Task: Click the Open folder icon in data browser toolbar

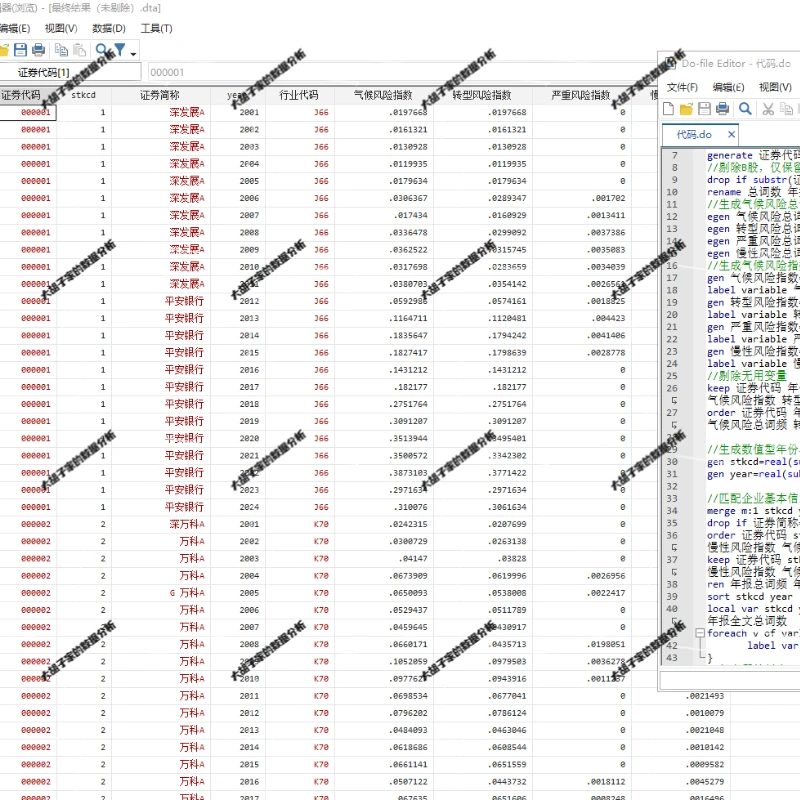Action: coord(4,50)
